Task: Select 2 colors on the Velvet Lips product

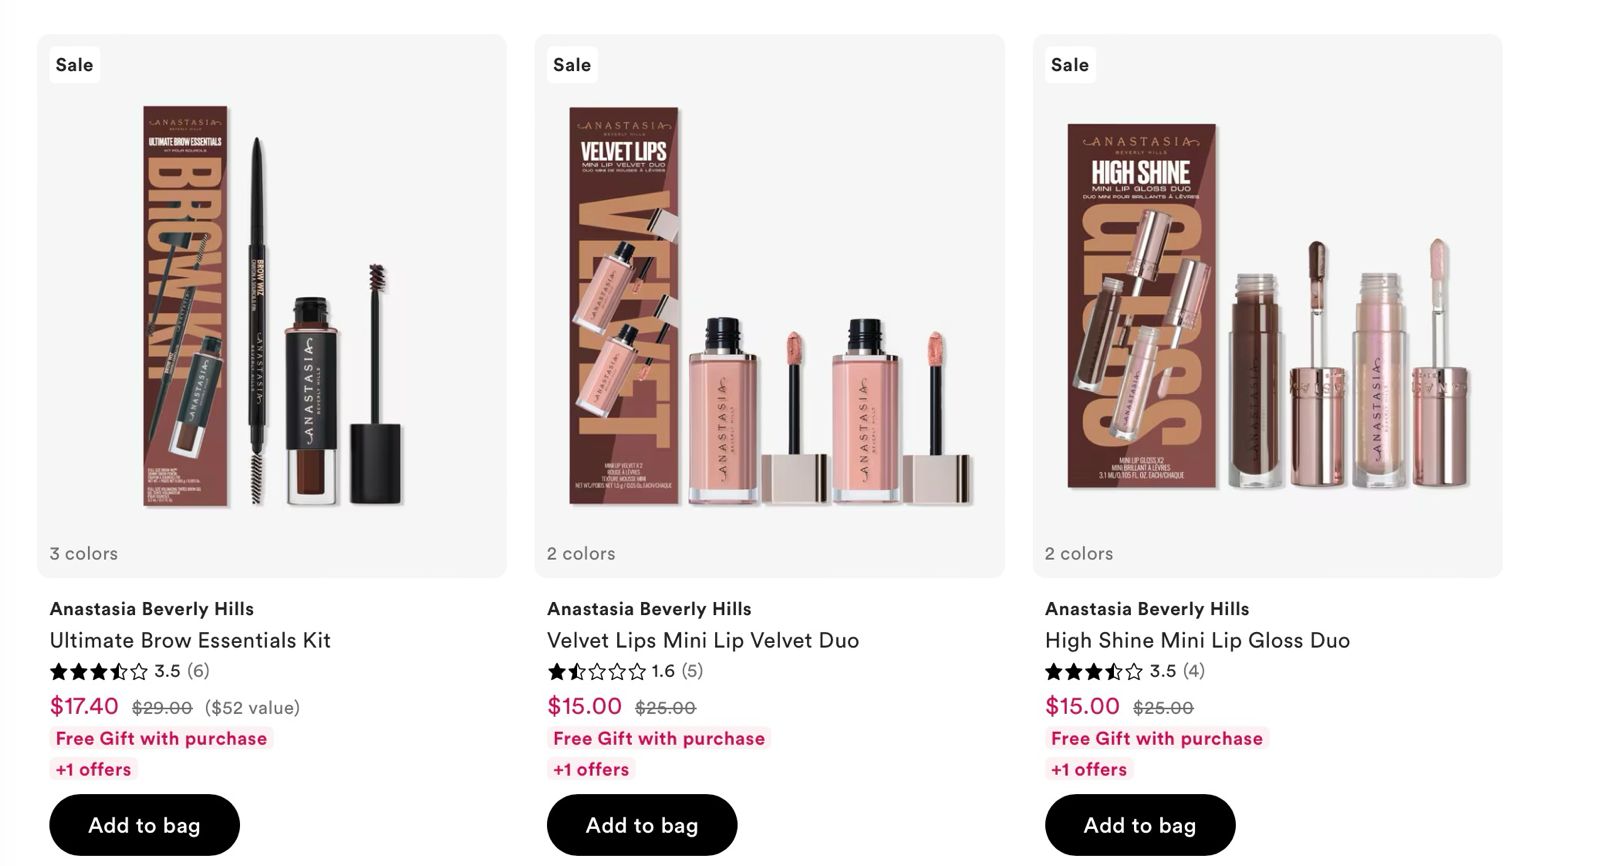Action: [x=578, y=553]
